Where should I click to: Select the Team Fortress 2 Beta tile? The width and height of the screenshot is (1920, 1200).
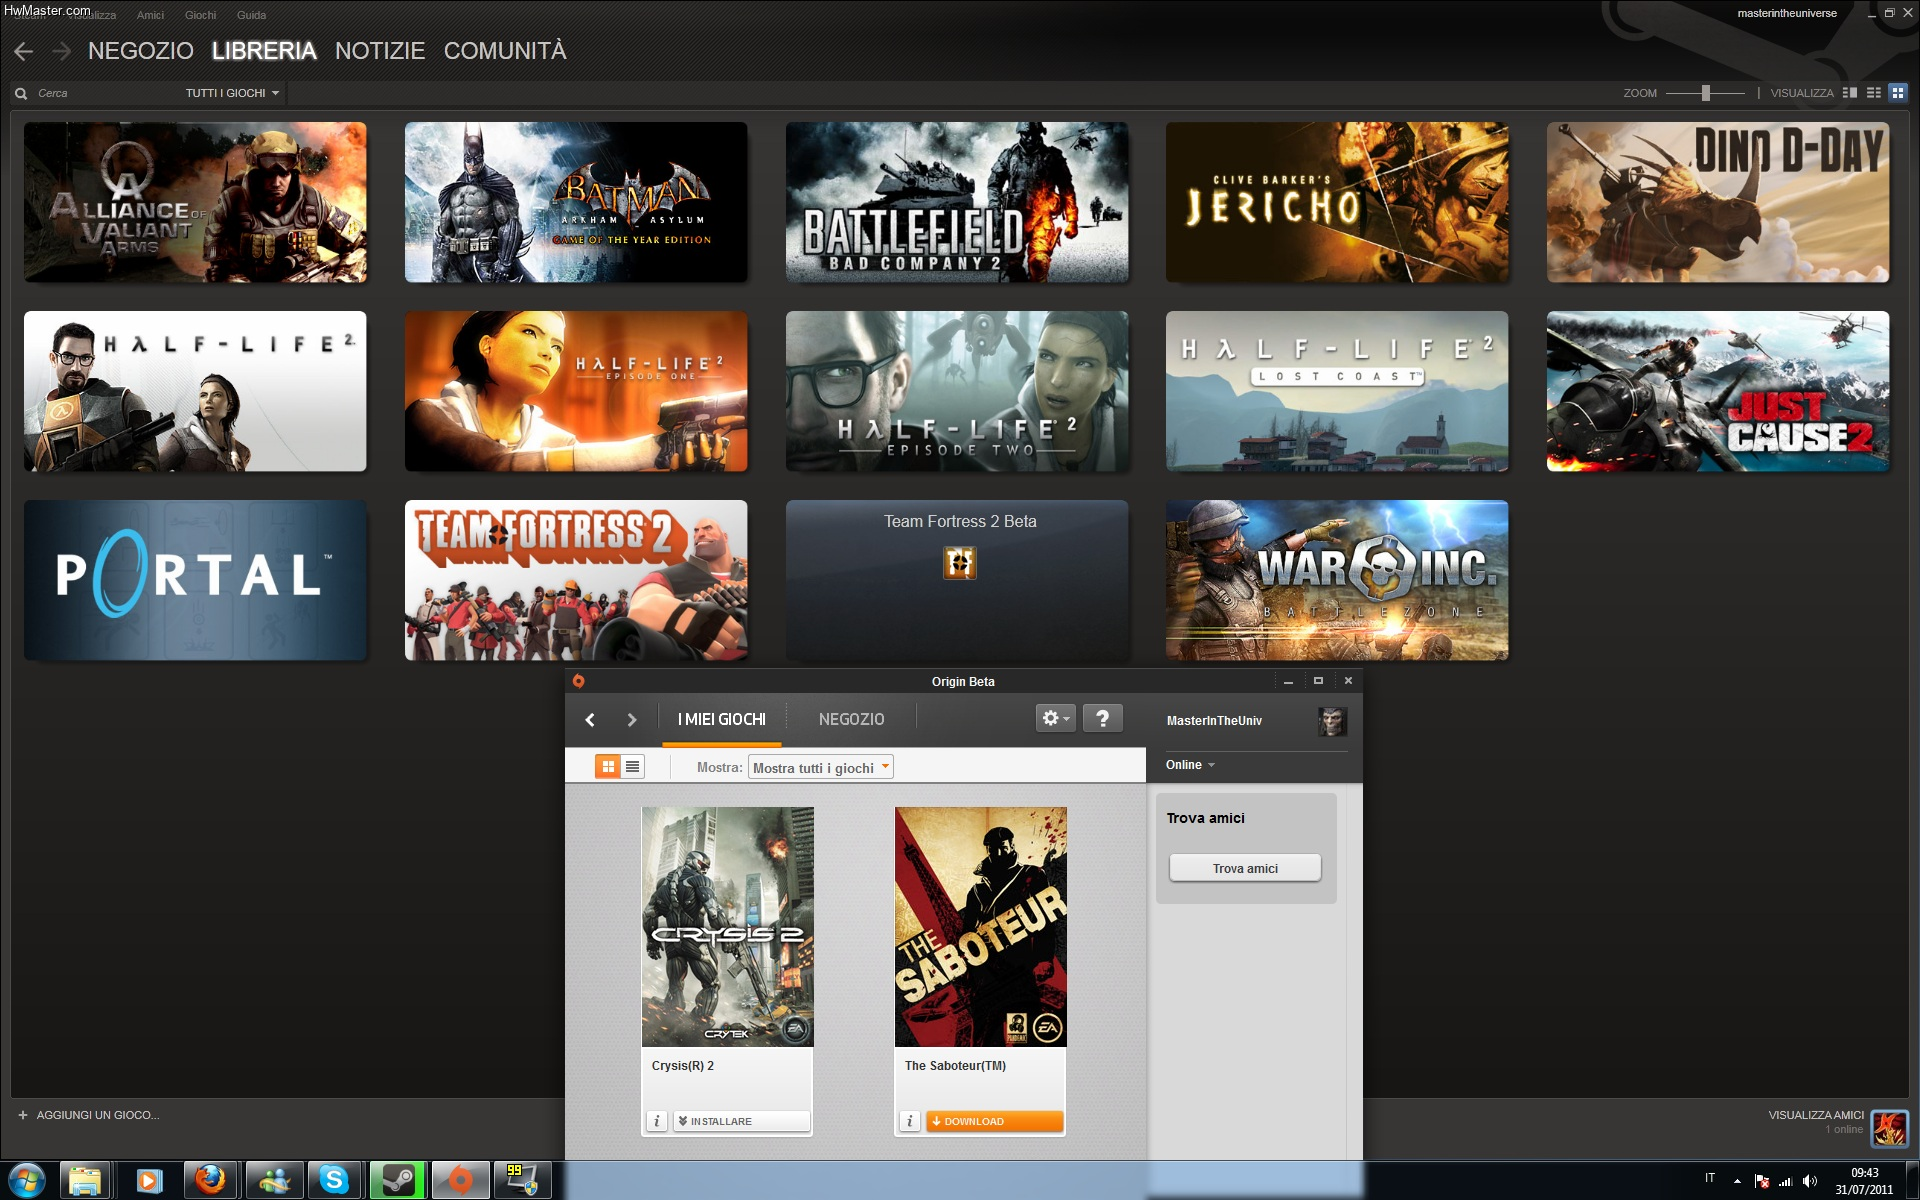(957, 580)
